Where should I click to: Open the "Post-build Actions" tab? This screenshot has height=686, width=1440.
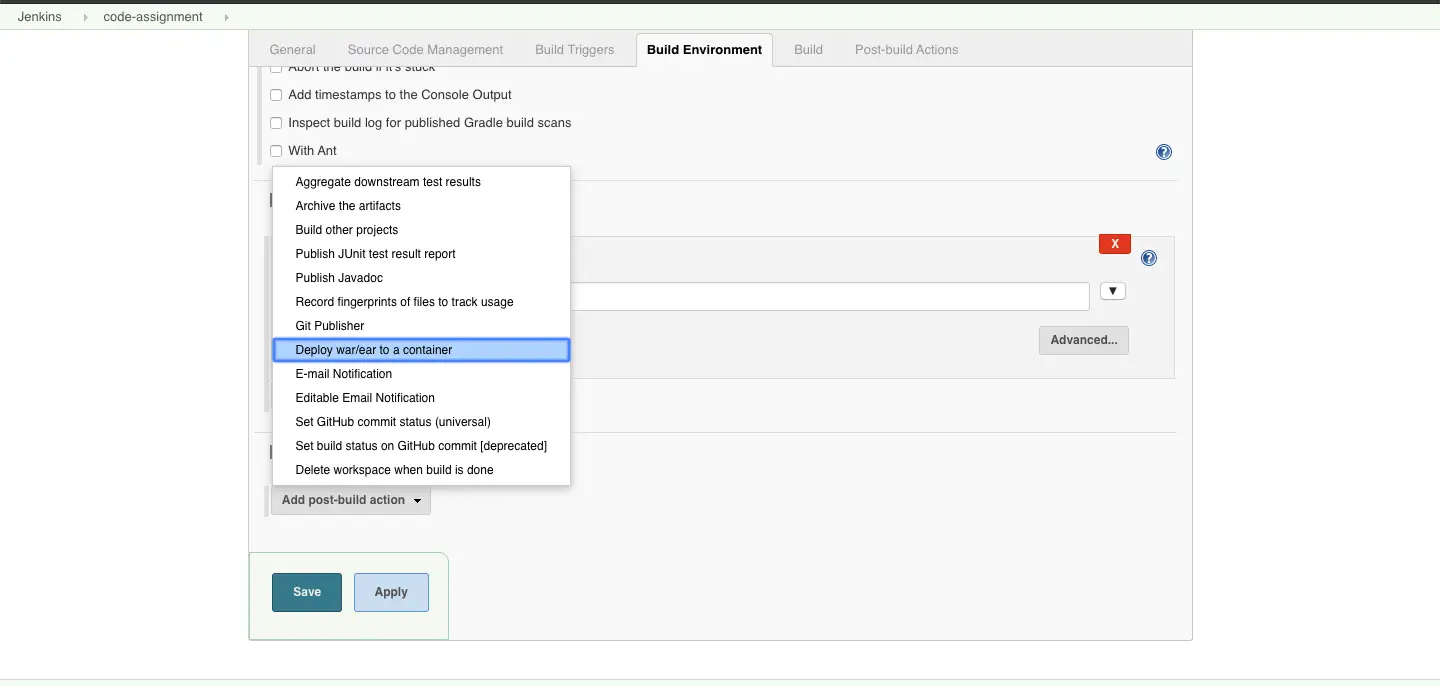pos(906,49)
